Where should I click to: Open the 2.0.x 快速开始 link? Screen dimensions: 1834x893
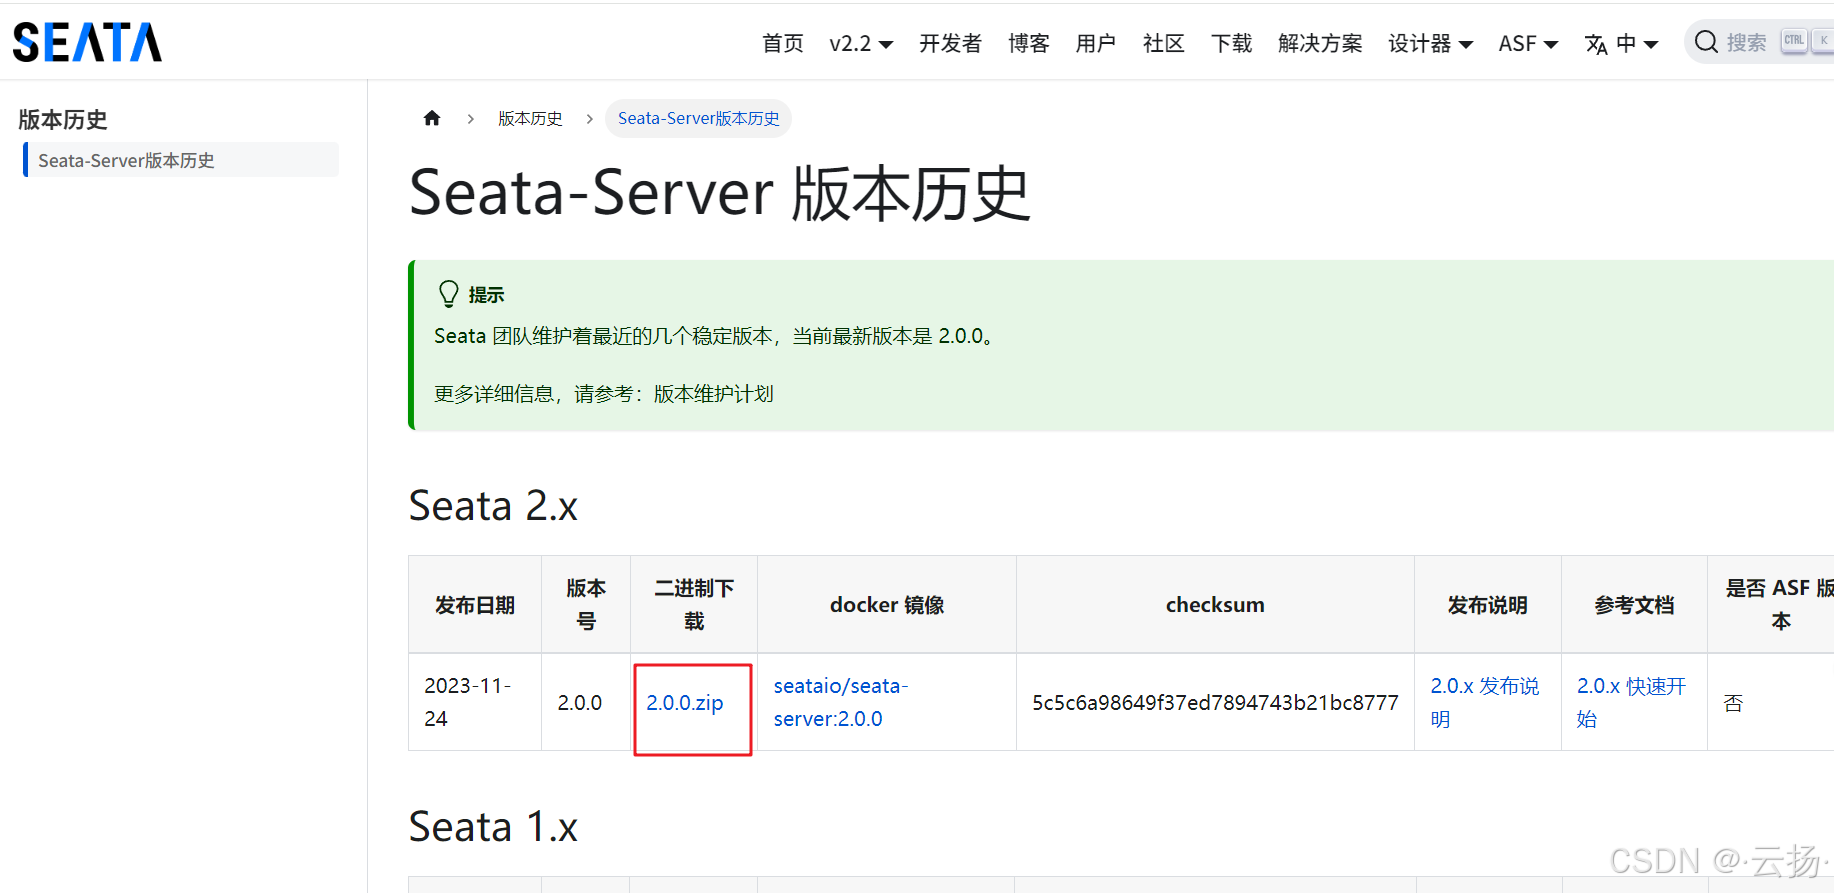coord(1631,702)
